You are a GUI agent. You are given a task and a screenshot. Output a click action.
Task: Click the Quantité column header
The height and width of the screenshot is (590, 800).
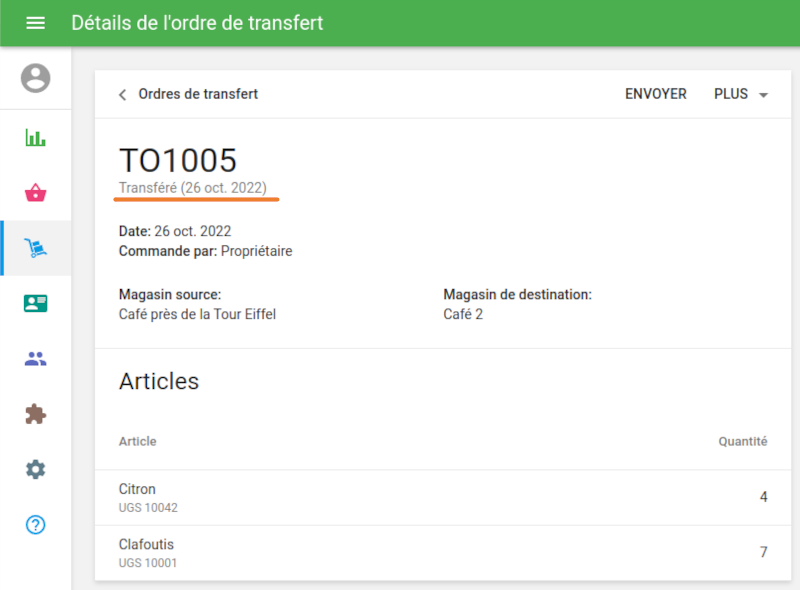[x=743, y=441]
